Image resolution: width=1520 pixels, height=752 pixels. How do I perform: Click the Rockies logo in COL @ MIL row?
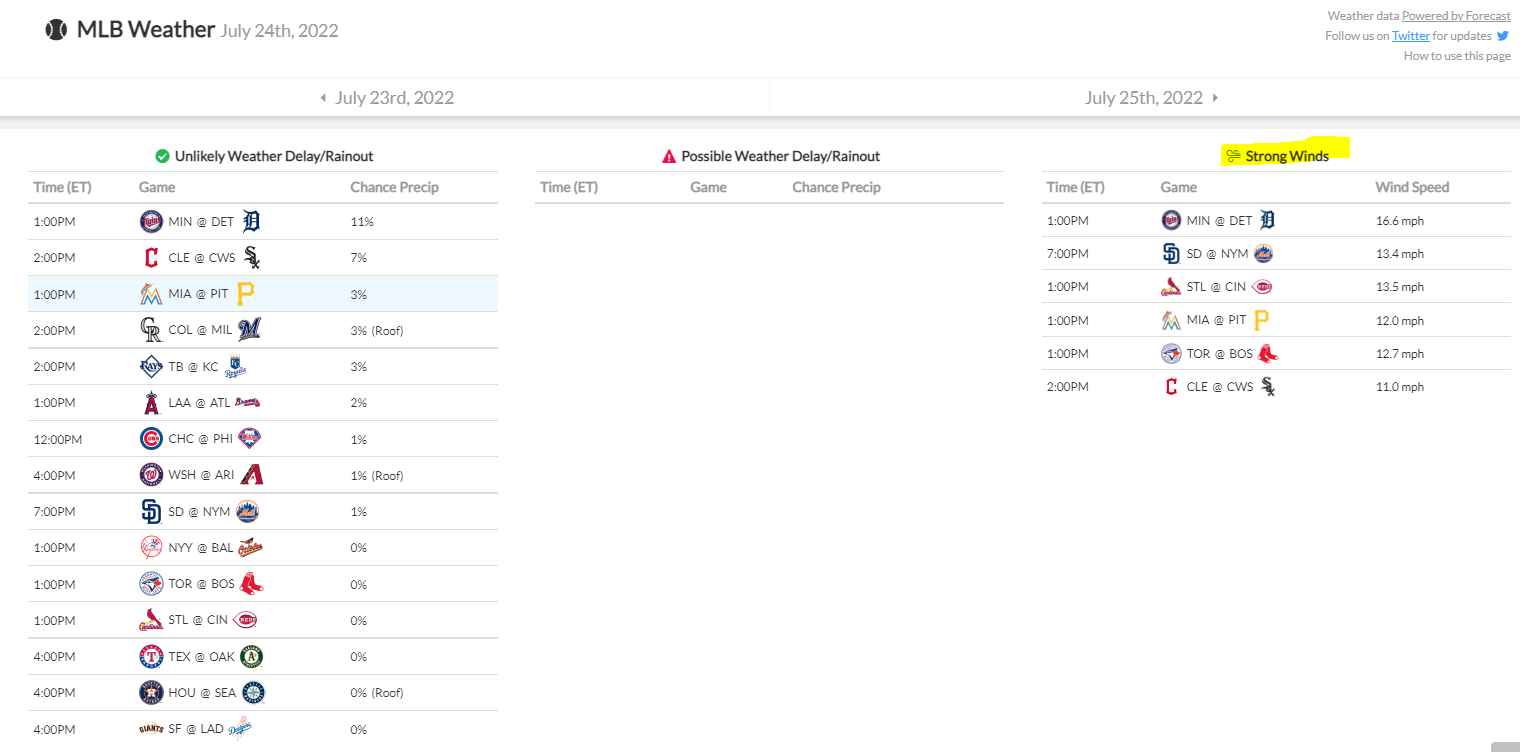click(151, 330)
